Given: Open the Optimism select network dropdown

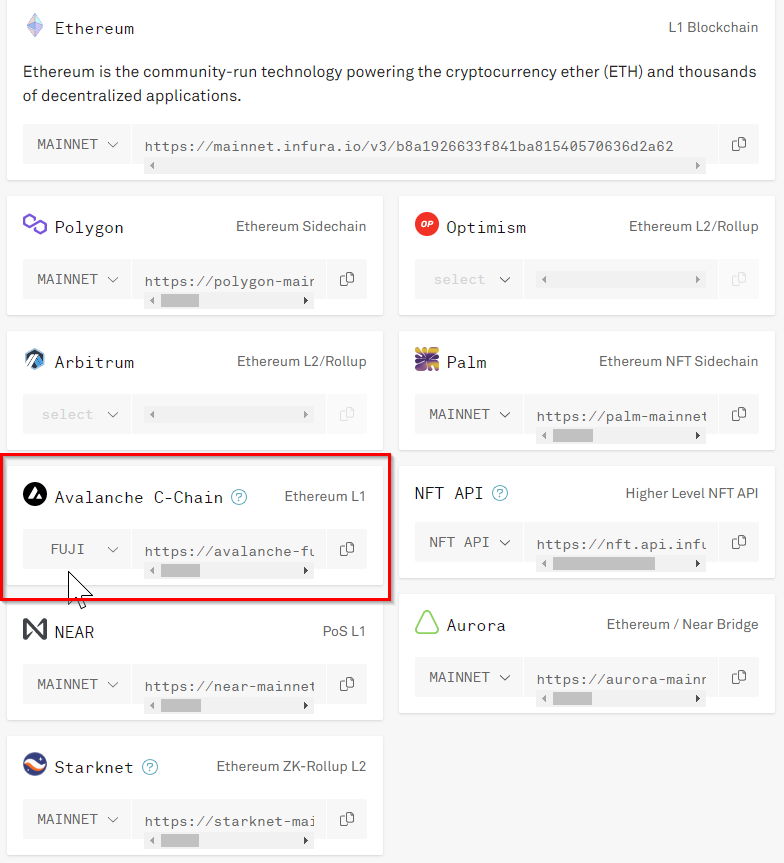Looking at the screenshot, I should click(x=469, y=279).
